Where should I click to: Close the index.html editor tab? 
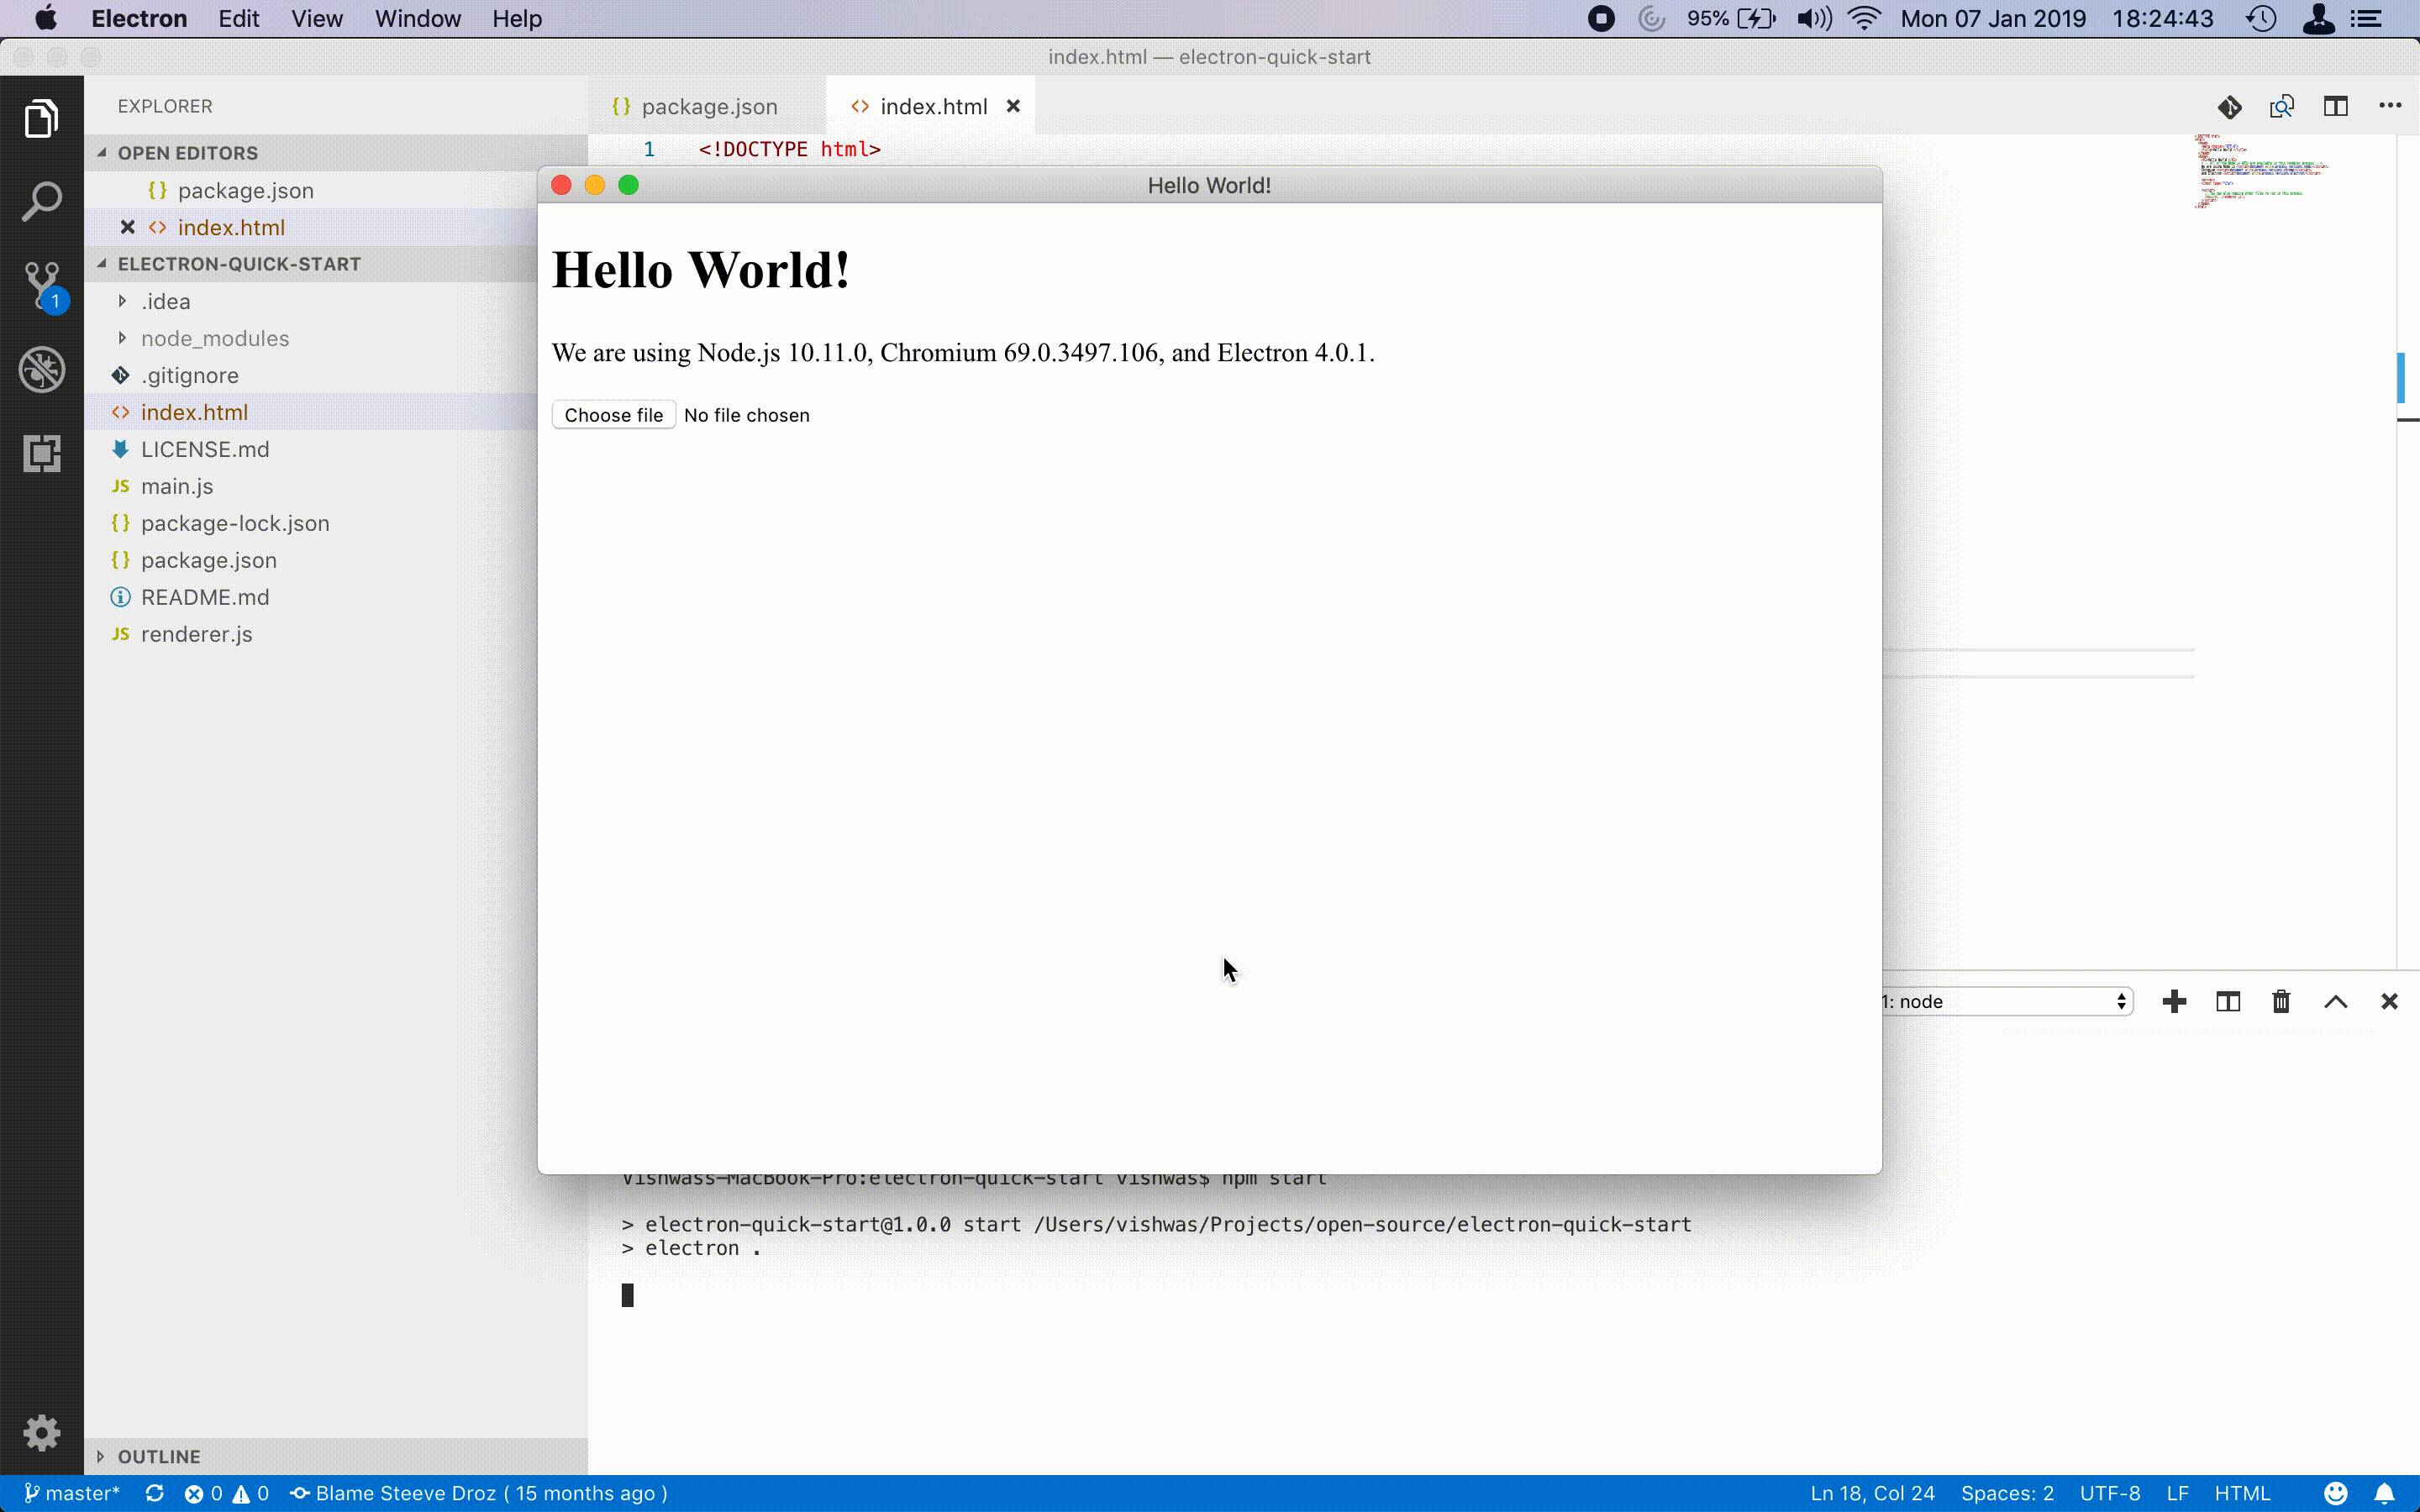point(1013,106)
